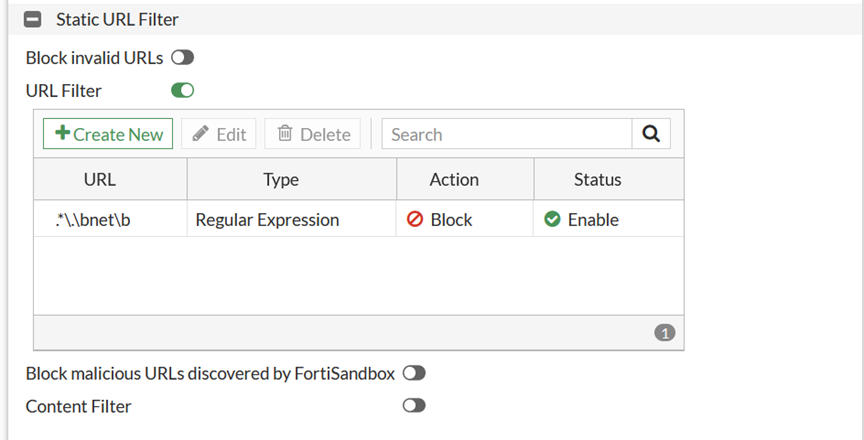Click the red Block action icon

pyautogui.click(x=415, y=219)
